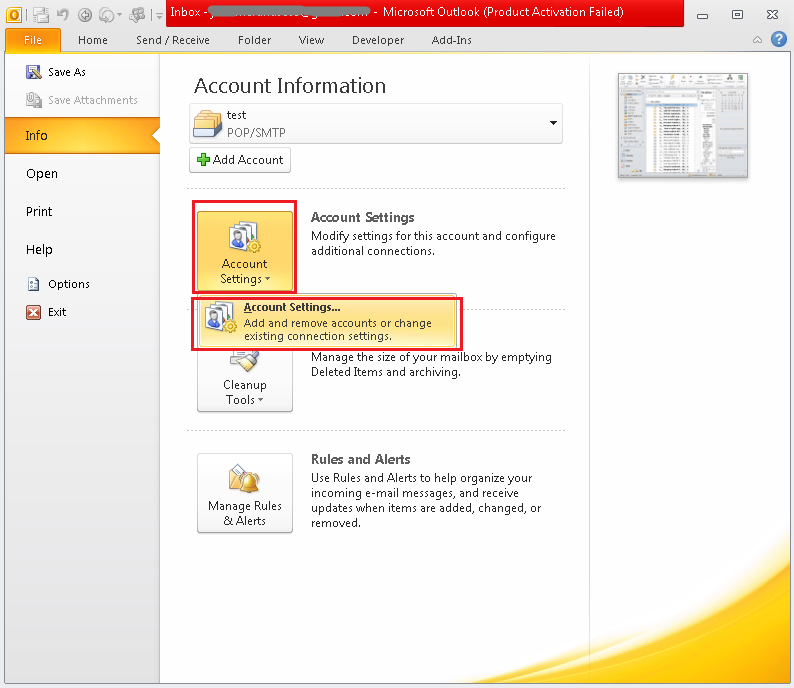Switch to the Send / Receive tab
The height and width of the screenshot is (688, 794).
(x=173, y=40)
